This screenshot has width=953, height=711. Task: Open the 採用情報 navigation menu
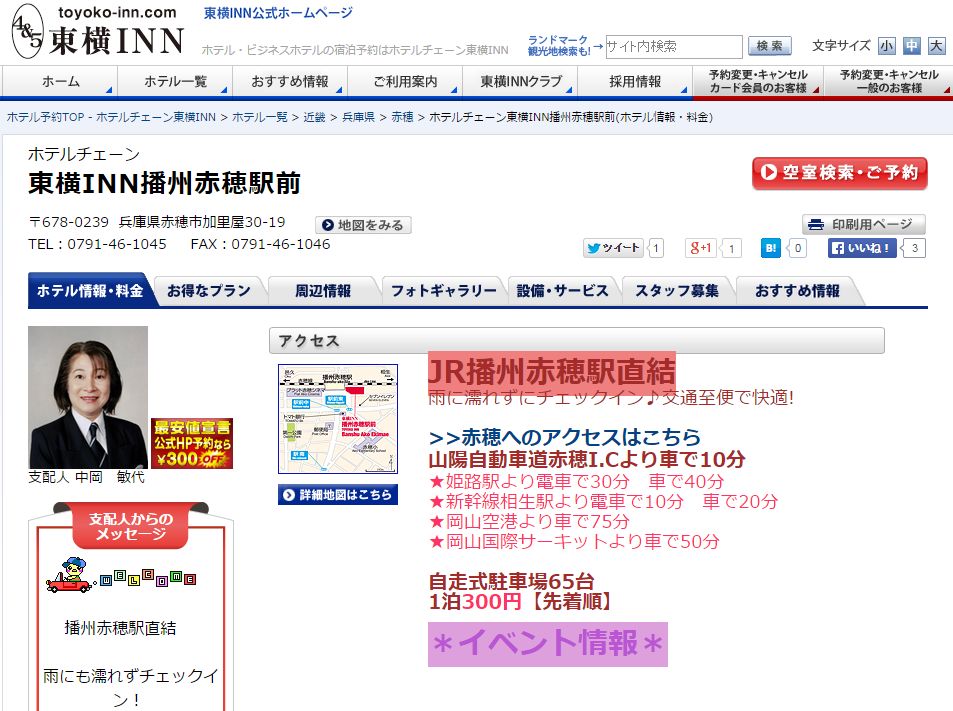pyautogui.click(x=635, y=81)
